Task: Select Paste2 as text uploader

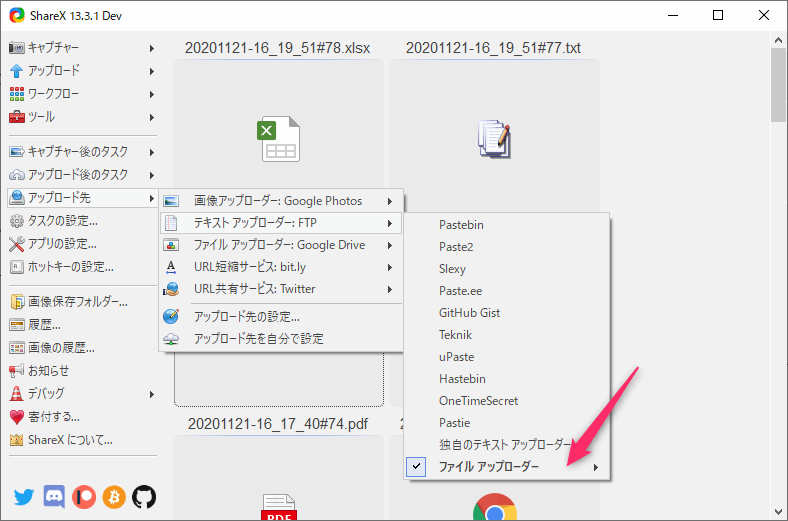Action: click(507, 247)
